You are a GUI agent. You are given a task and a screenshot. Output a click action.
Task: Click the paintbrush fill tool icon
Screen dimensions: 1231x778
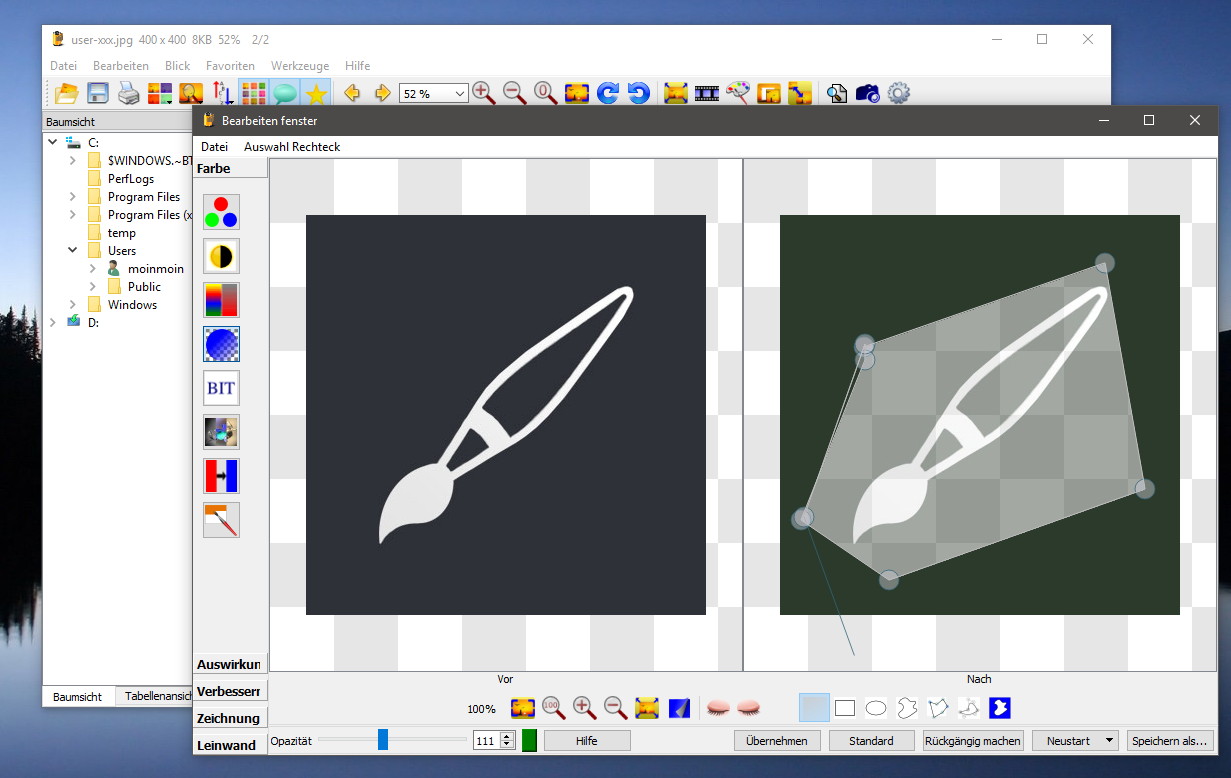pyautogui.click(x=221, y=520)
